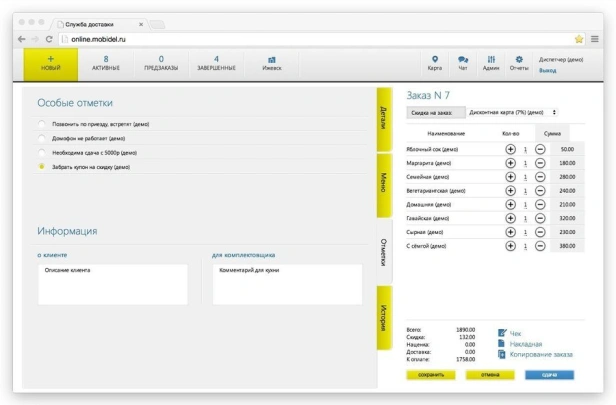Image resolution: width=616 pixels, height=405 pixels.
Task: Bookmark page with the star icon
Action: [x=579, y=38]
